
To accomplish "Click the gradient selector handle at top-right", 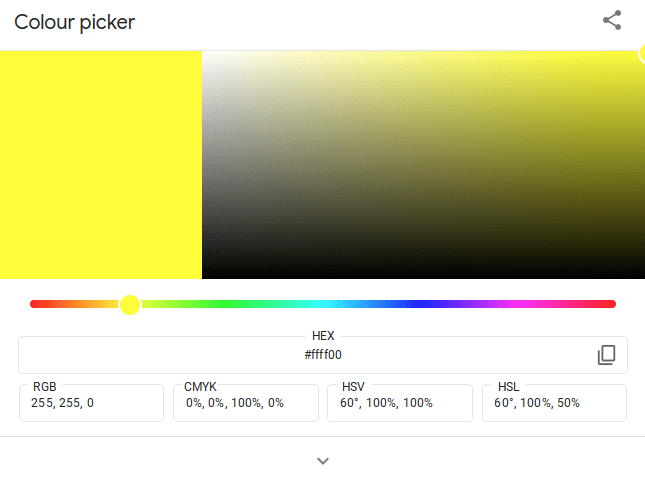I will (x=642, y=53).
